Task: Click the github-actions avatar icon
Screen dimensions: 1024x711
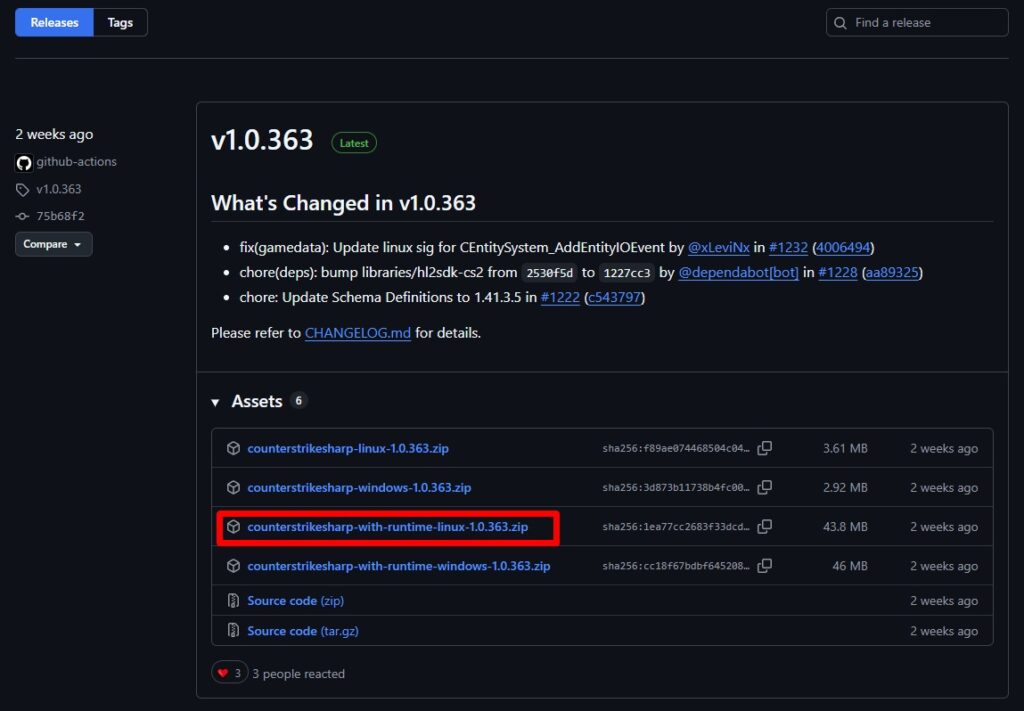Action: pyautogui.click(x=24, y=162)
